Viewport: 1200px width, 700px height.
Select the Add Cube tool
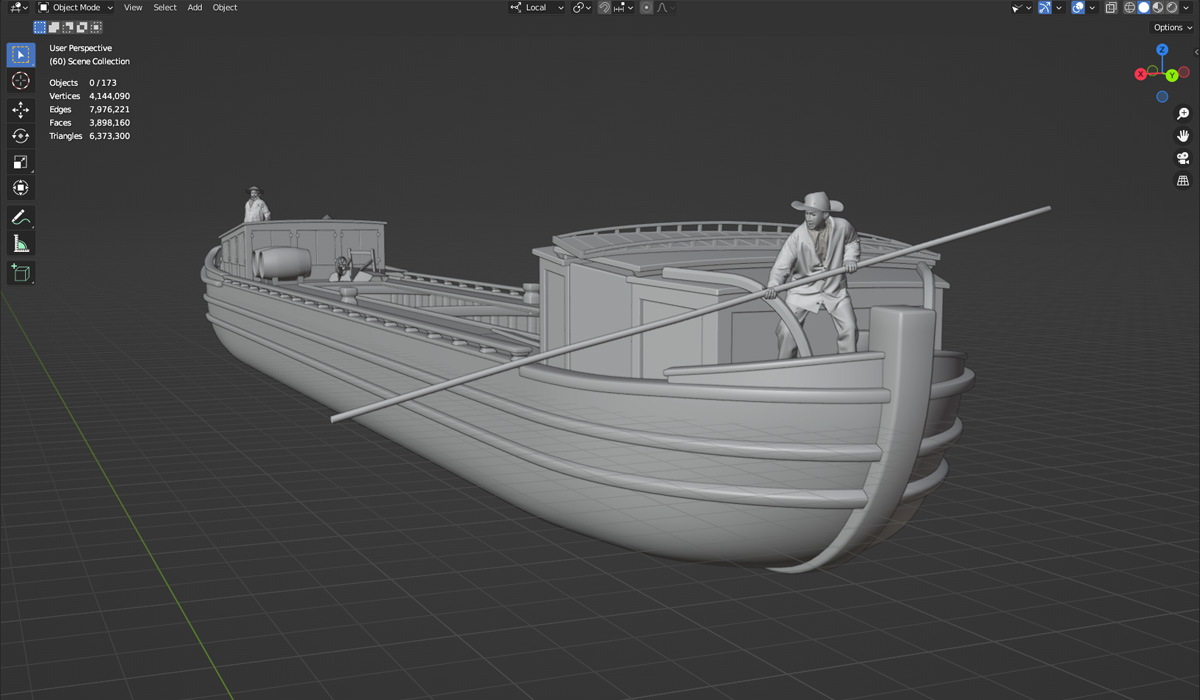[21, 272]
